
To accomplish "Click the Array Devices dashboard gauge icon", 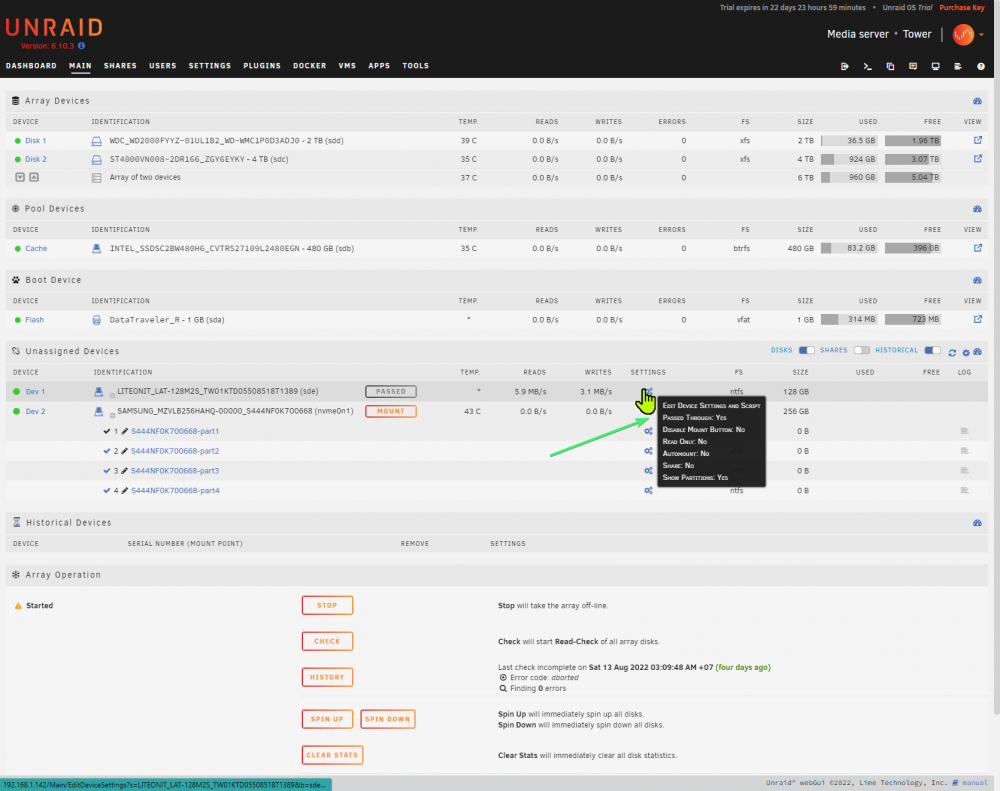I will pos(977,101).
